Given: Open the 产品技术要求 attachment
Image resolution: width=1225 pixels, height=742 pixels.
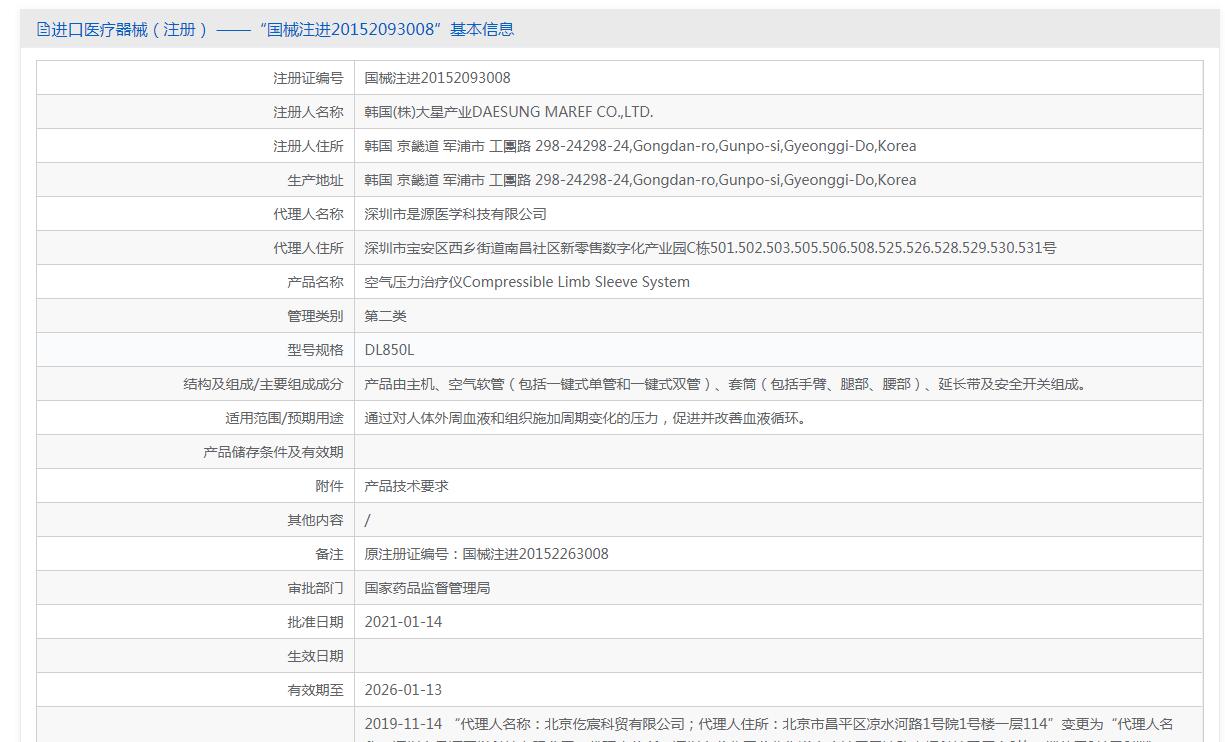Looking at the screenshot, I should point(406,486).
